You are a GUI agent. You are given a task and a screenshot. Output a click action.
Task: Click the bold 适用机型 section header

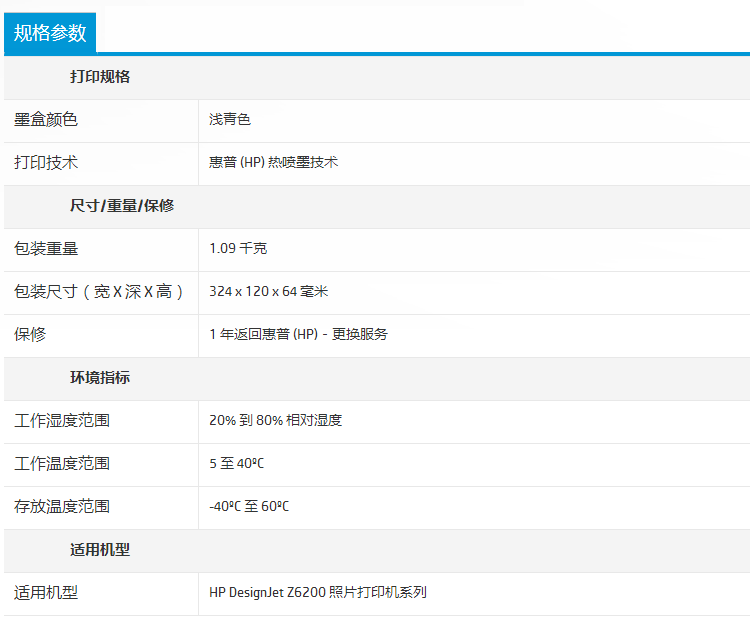coord(100,550)
